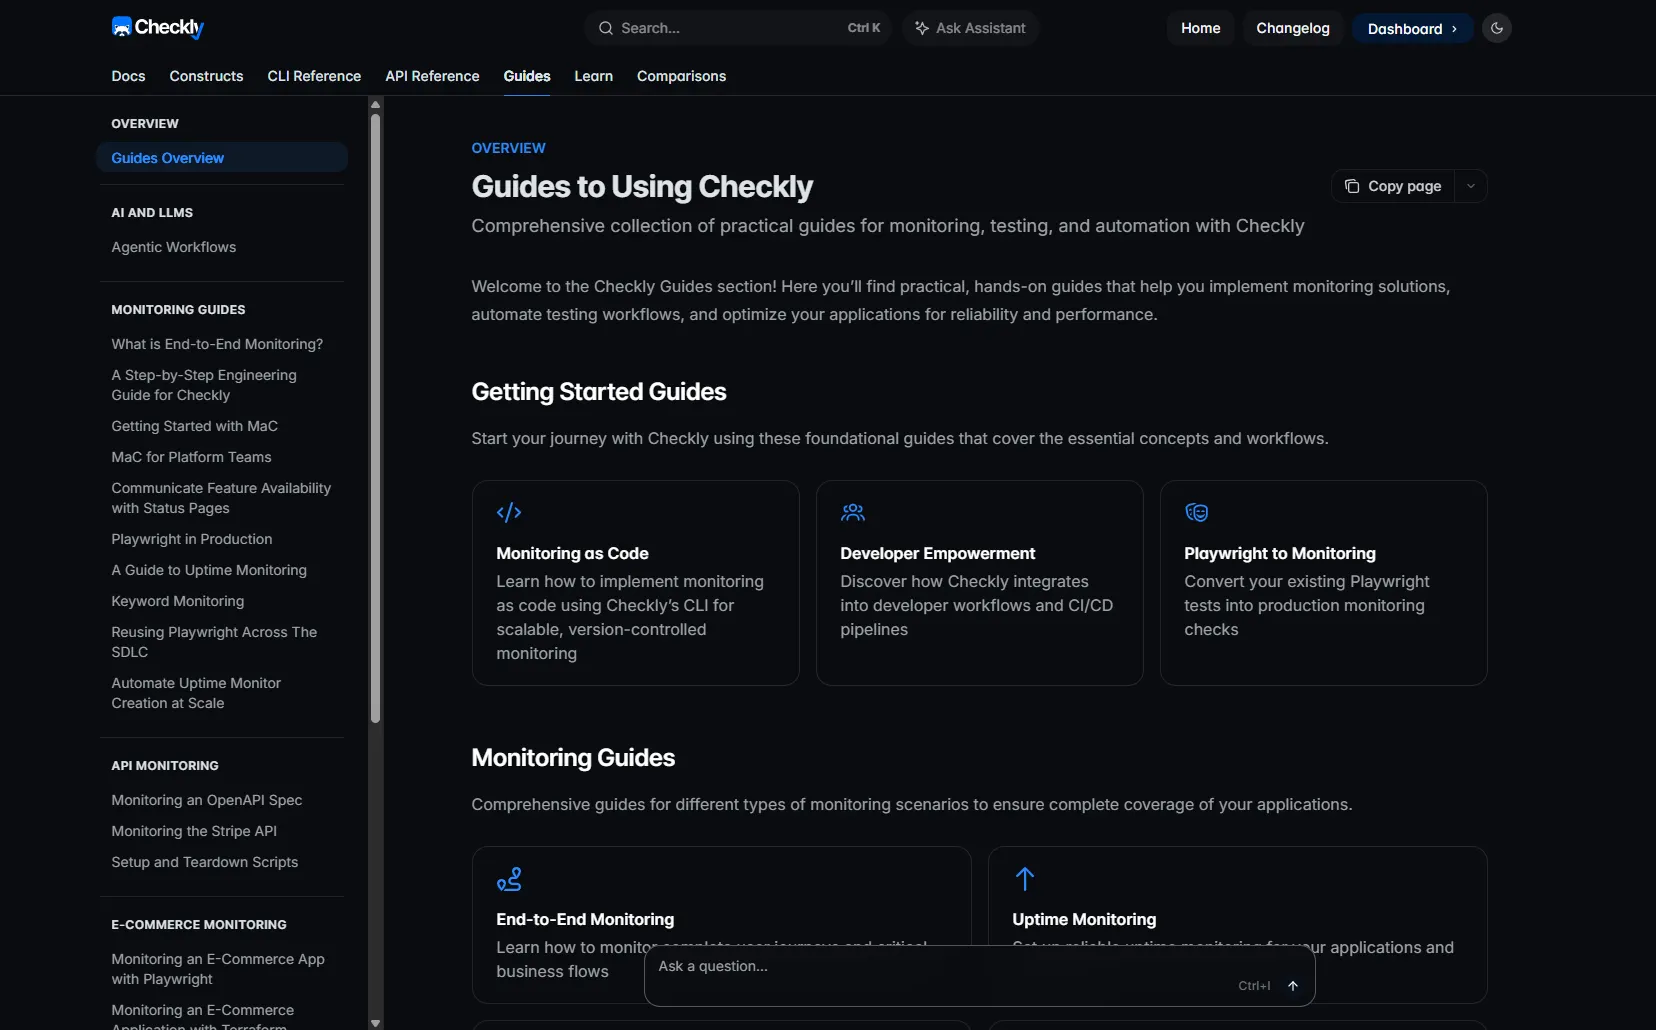Open the Monitoring as Code card title
The width and height of the screenshot is (1656, 1030).
(x=572, y=553)
